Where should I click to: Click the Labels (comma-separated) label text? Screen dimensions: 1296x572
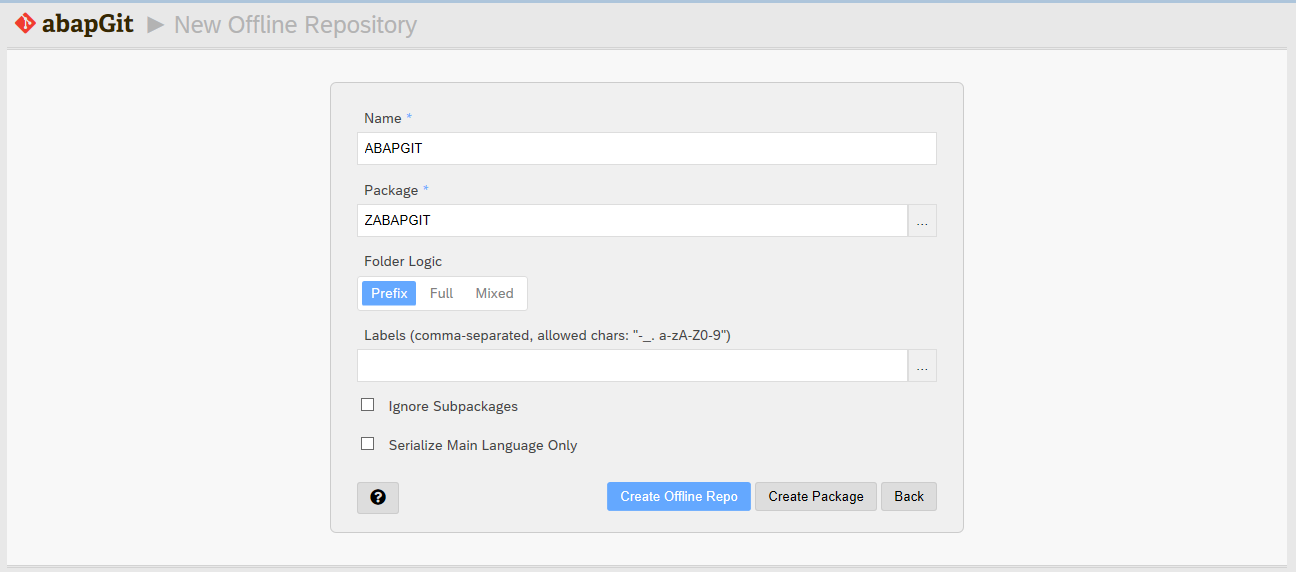pos(547,335)
